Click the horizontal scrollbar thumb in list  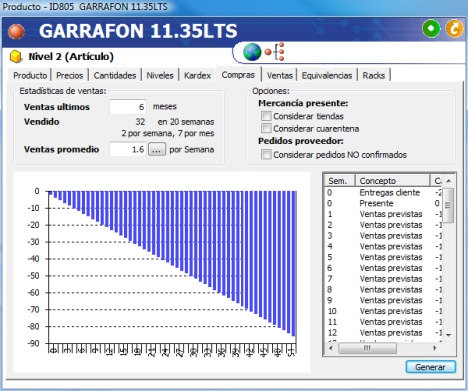(x=367, y=348)
